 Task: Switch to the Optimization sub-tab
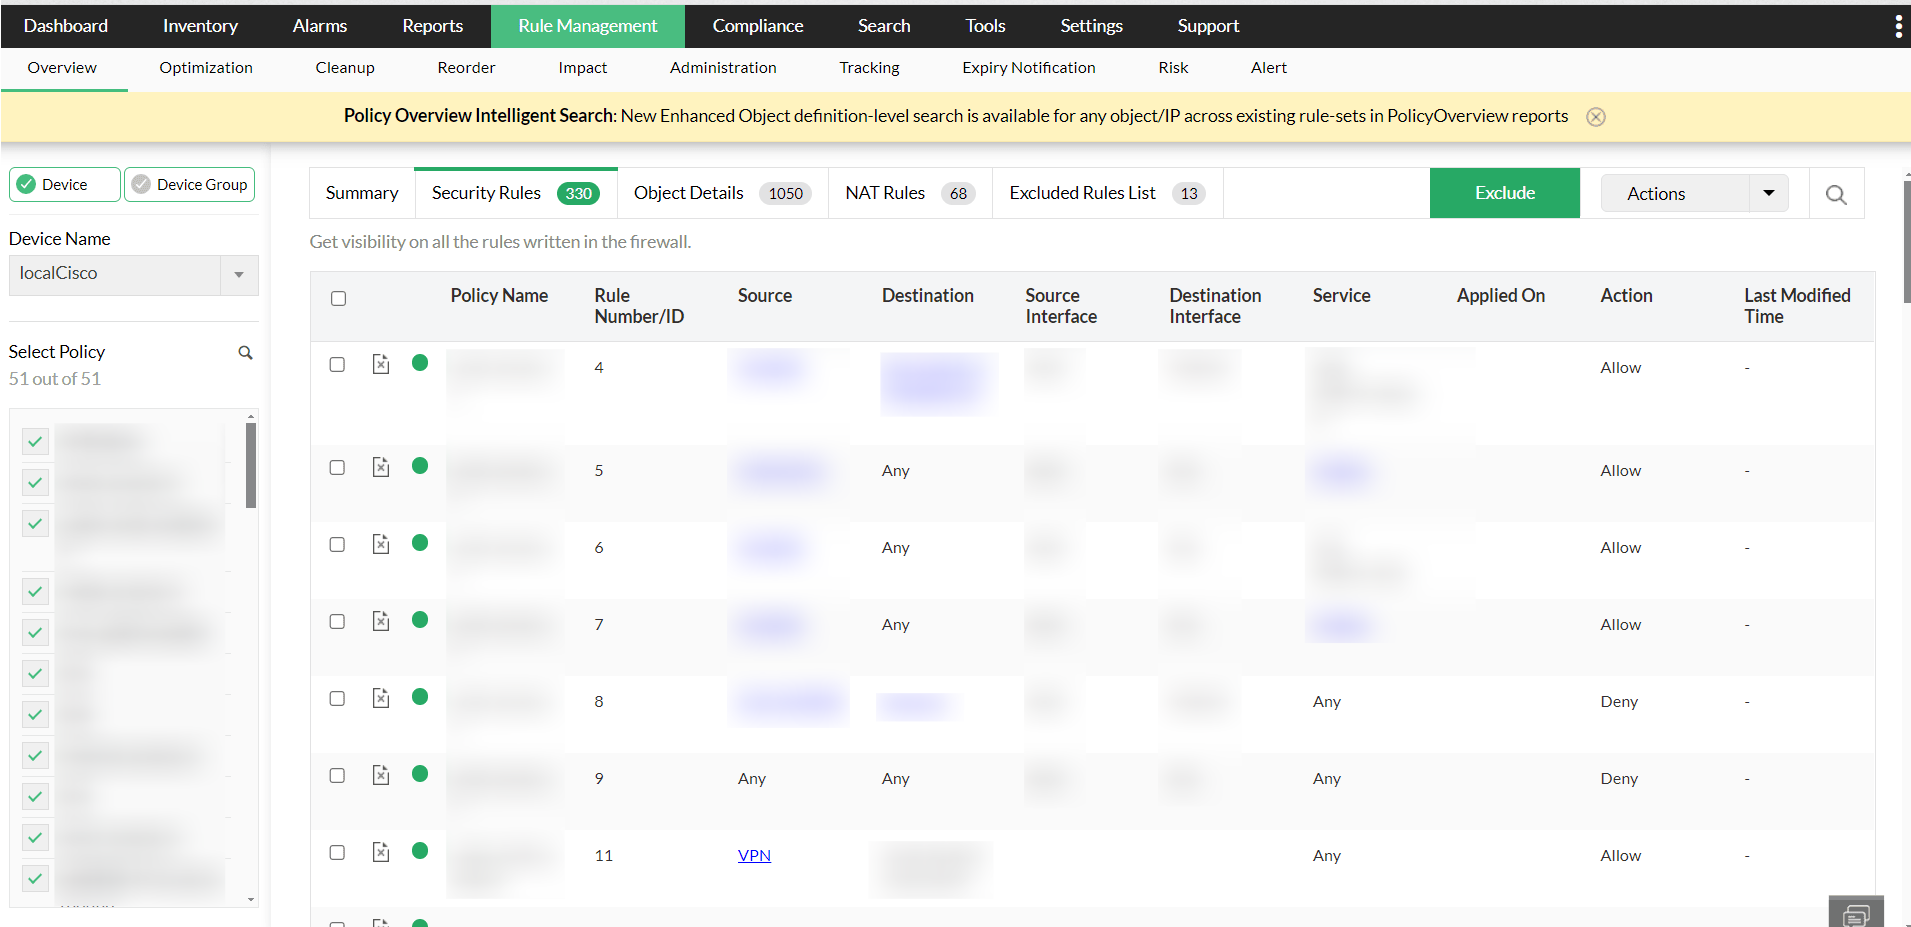(x=206, y=68)
